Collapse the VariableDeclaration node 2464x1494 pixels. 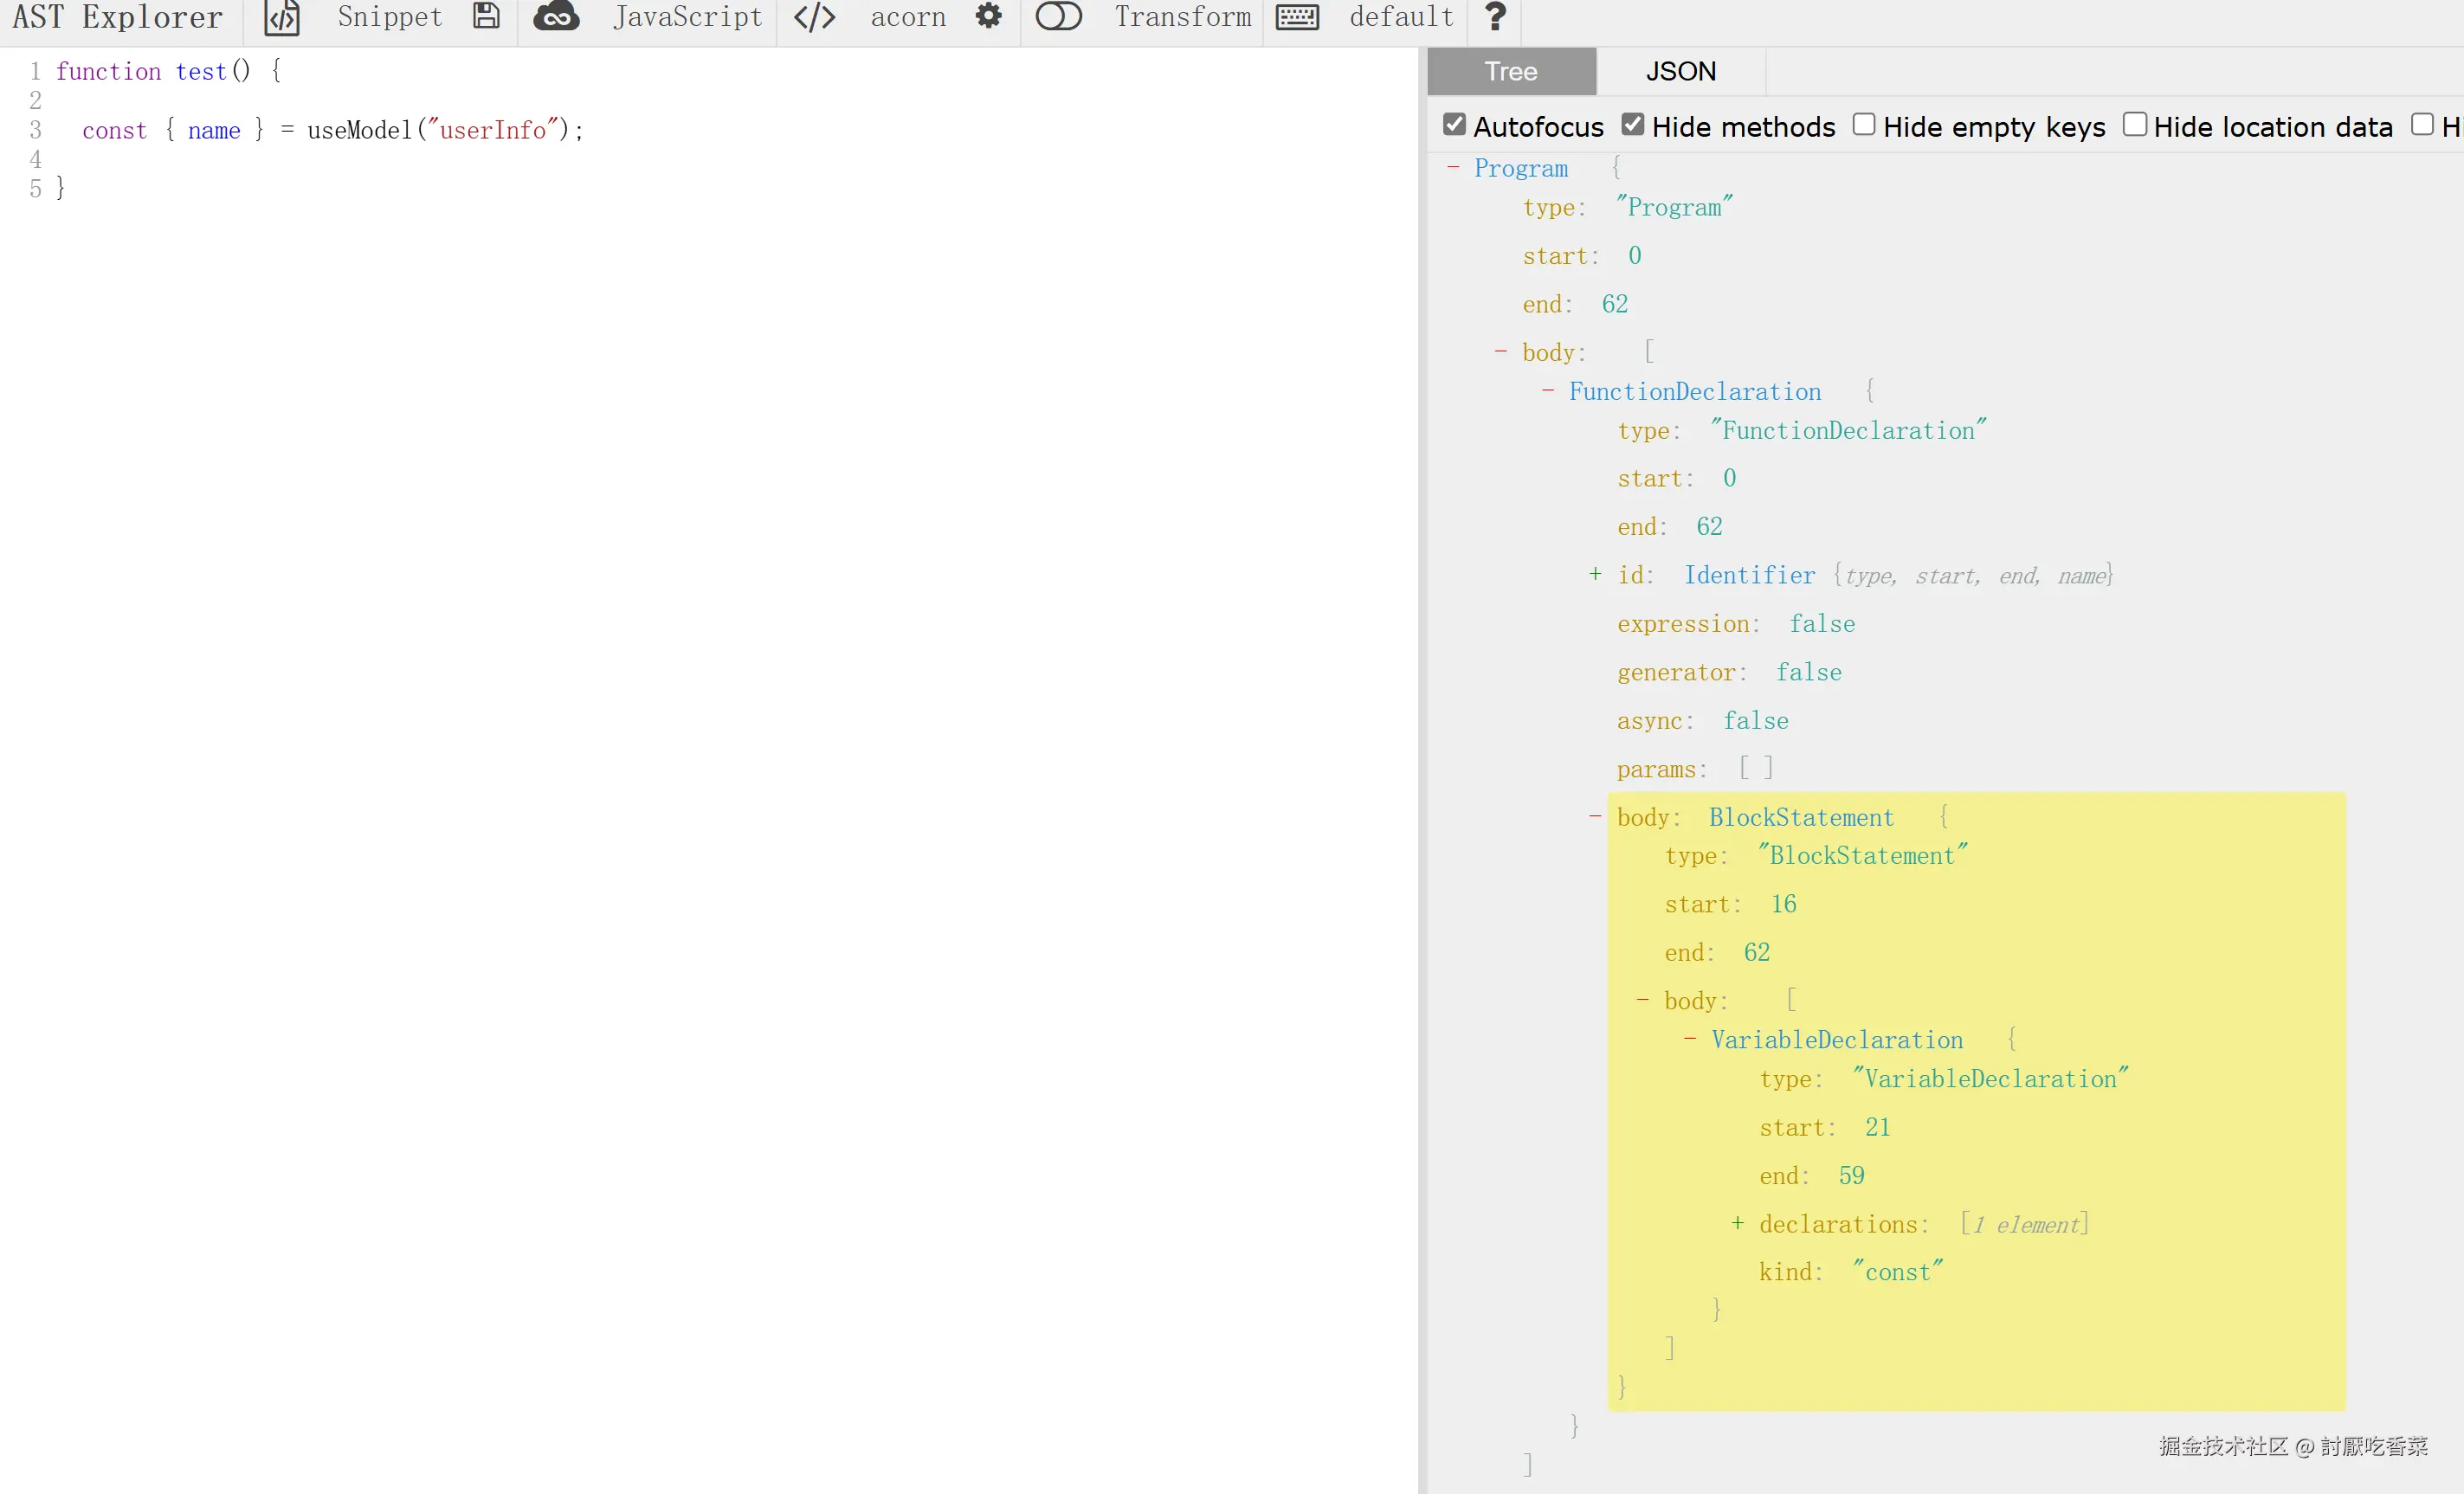pos(1689,1039)
